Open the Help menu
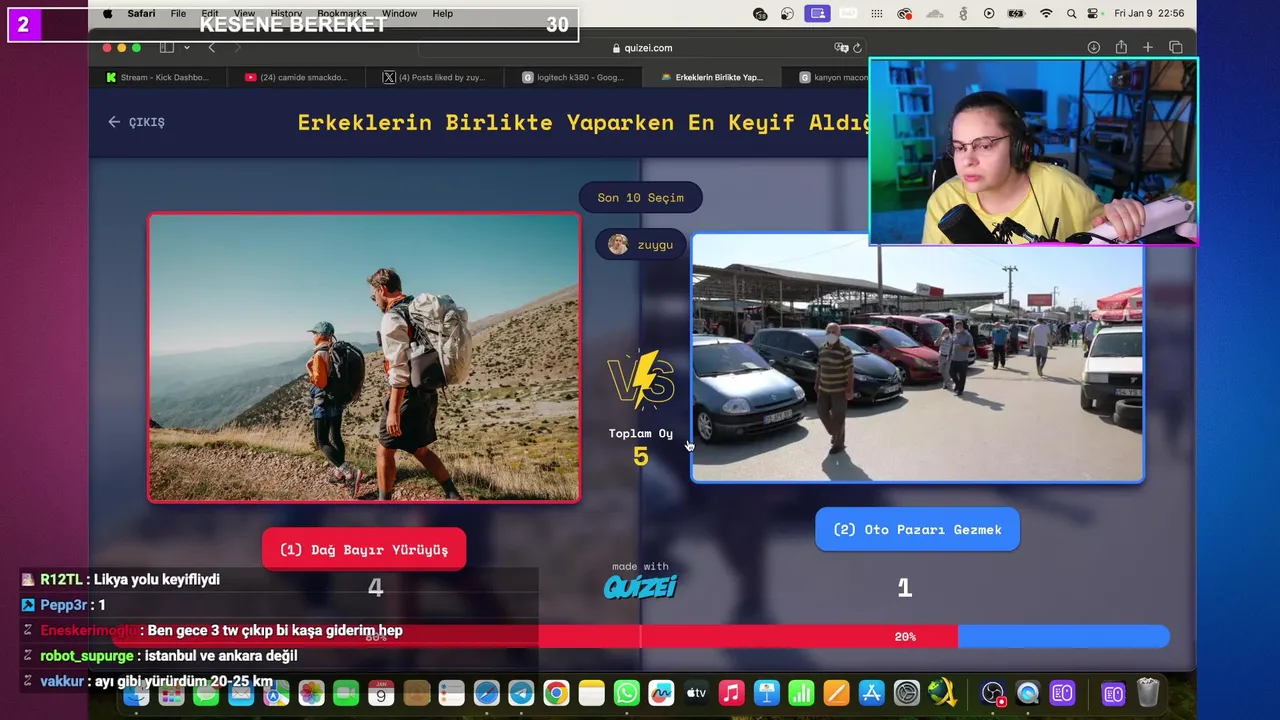1280x720 pixels. pyautogui.click(x=442, y=14)
